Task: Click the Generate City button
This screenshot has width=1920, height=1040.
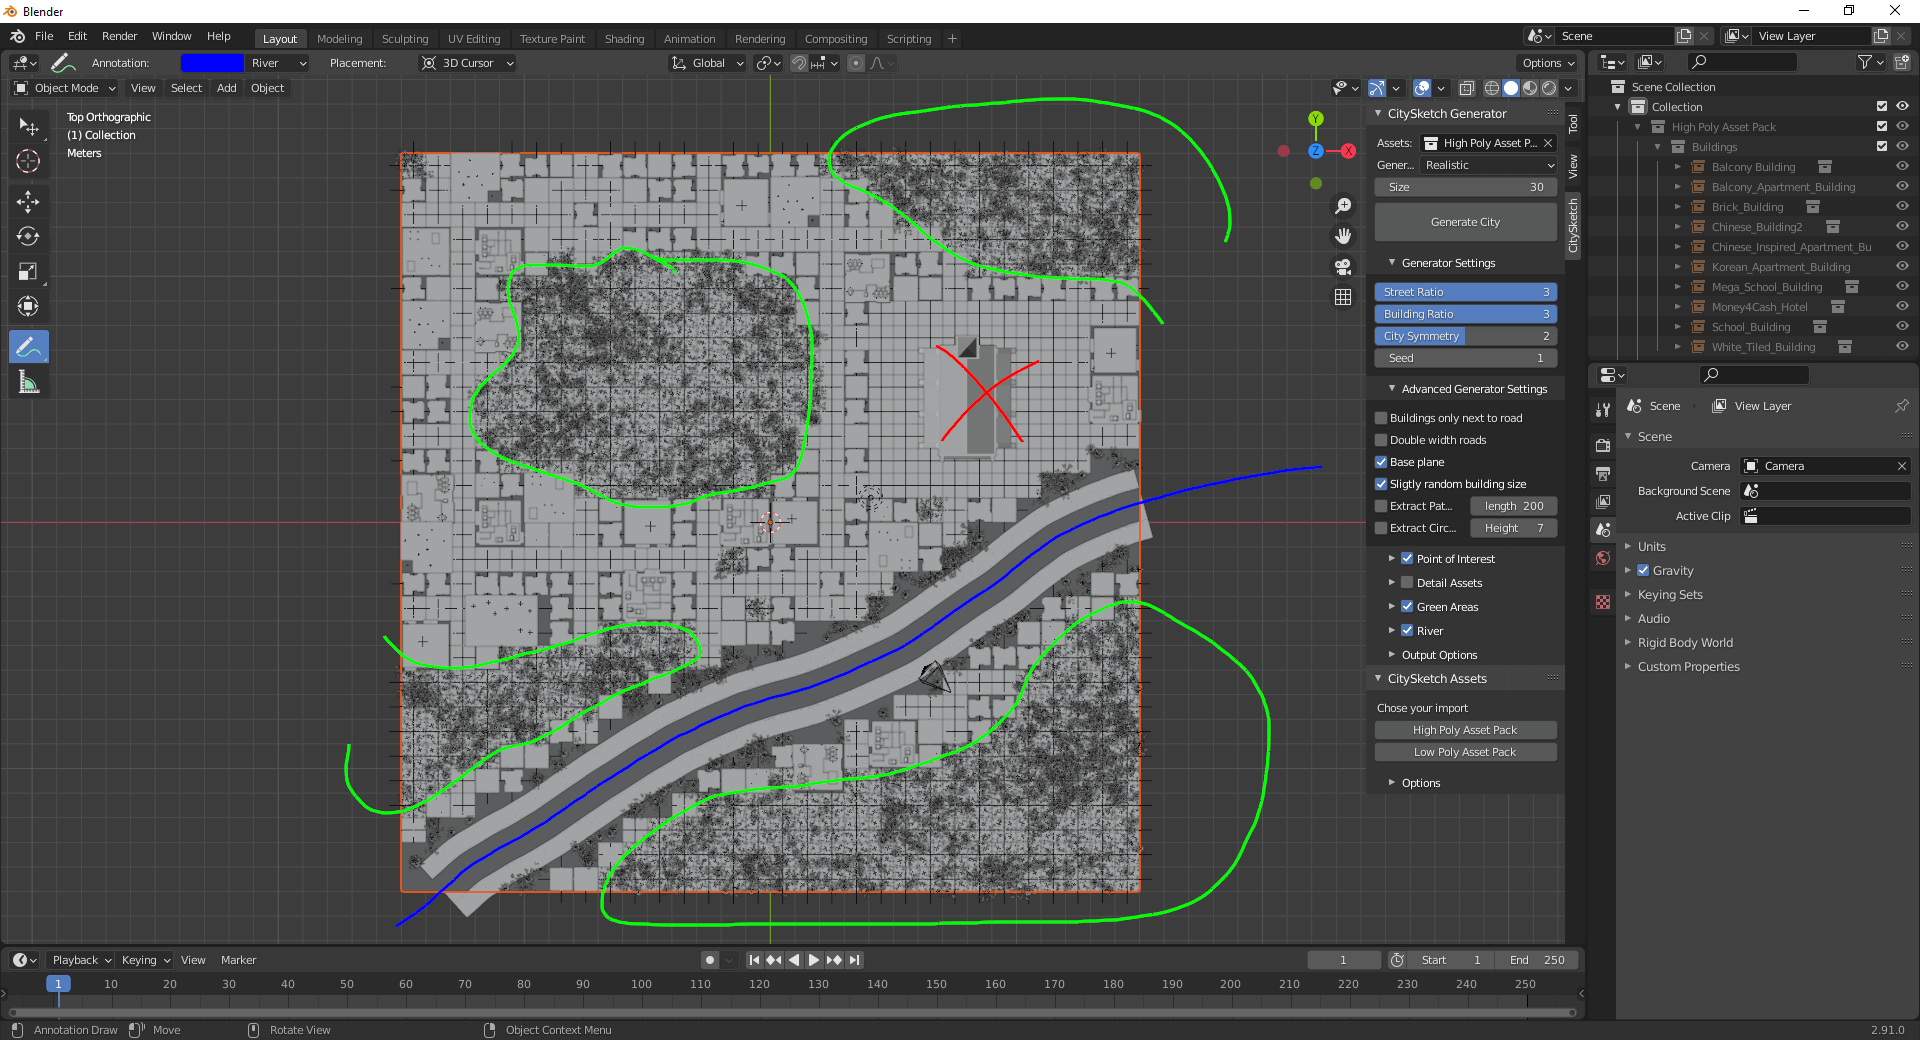Action: pos(1465,222)
